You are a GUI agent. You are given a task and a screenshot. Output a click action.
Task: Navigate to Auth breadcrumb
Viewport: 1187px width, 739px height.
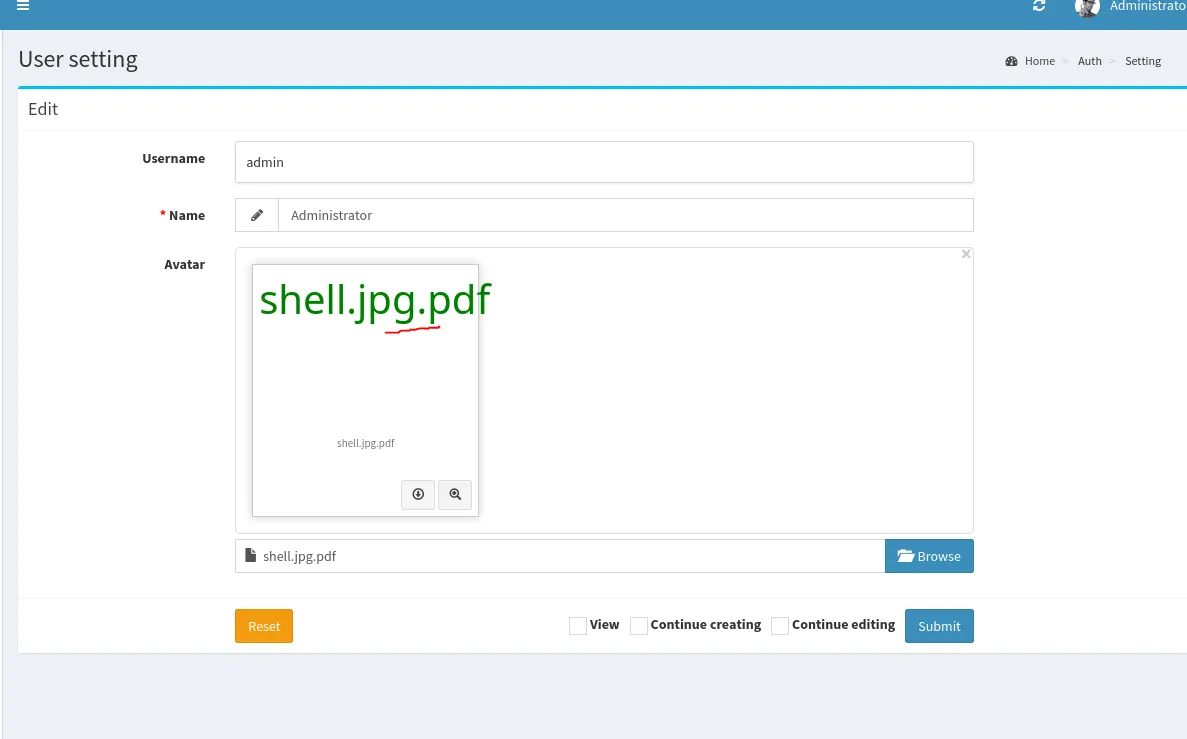click(x=1089, y=61)
